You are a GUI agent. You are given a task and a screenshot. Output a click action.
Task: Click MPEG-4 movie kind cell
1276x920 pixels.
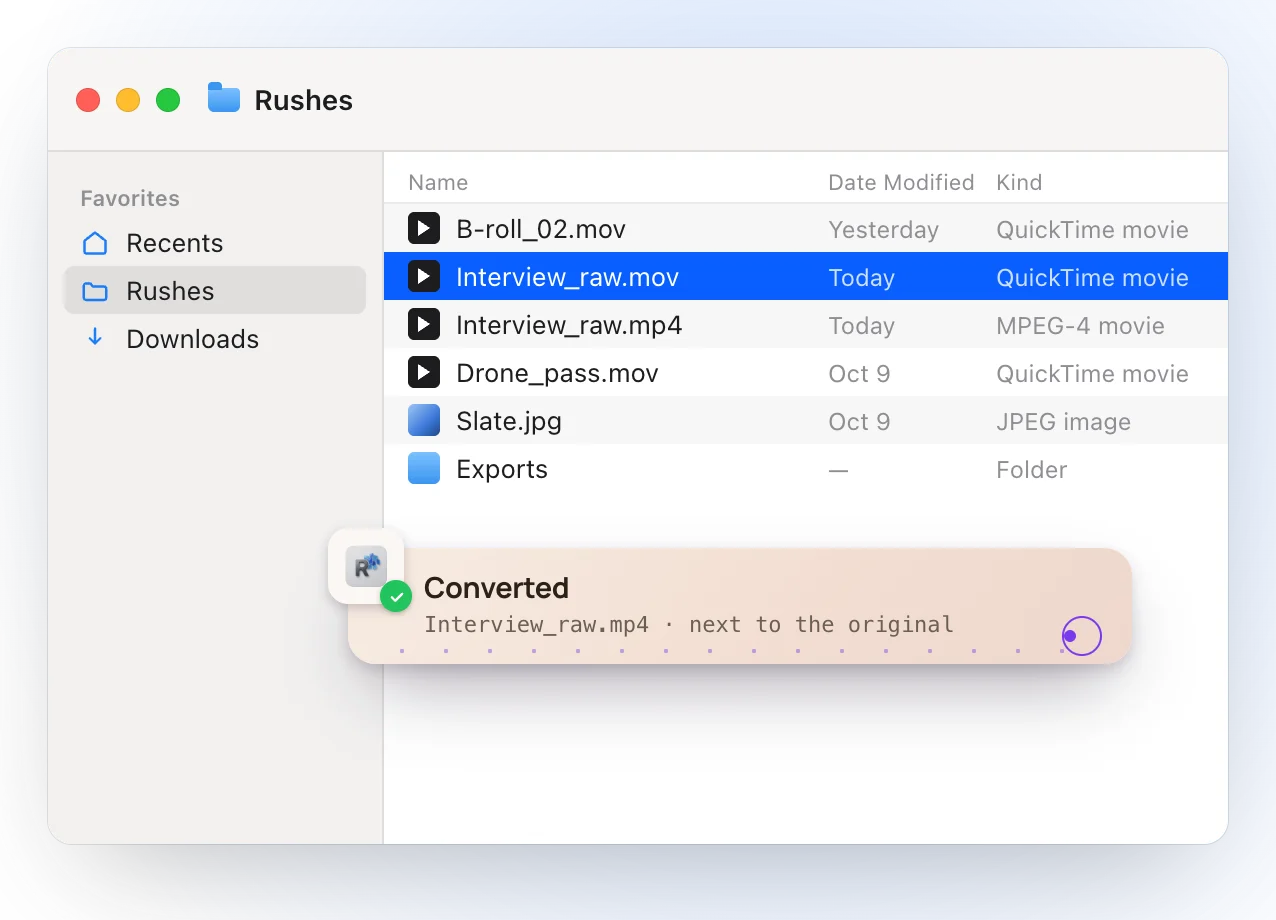[x=1080, y=325]
